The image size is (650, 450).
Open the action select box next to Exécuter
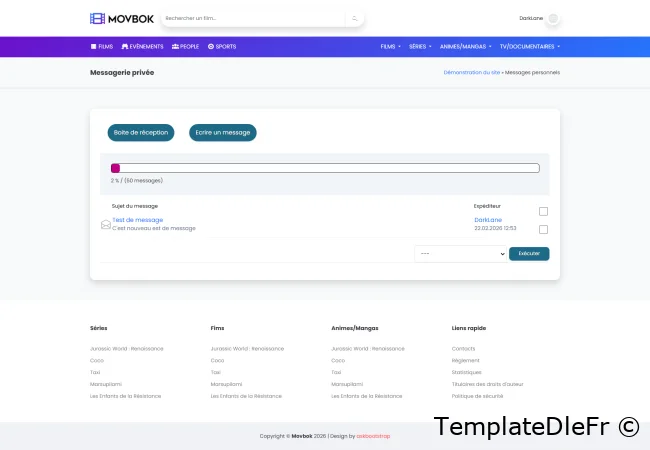(x=461, y=254)
